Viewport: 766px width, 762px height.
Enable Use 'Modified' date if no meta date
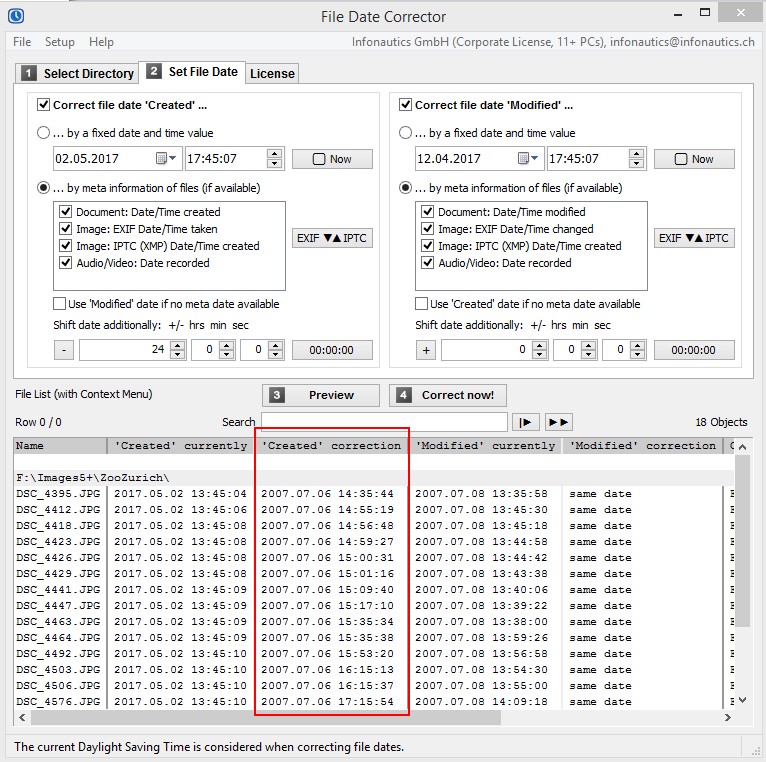click(x=59, y=304)
